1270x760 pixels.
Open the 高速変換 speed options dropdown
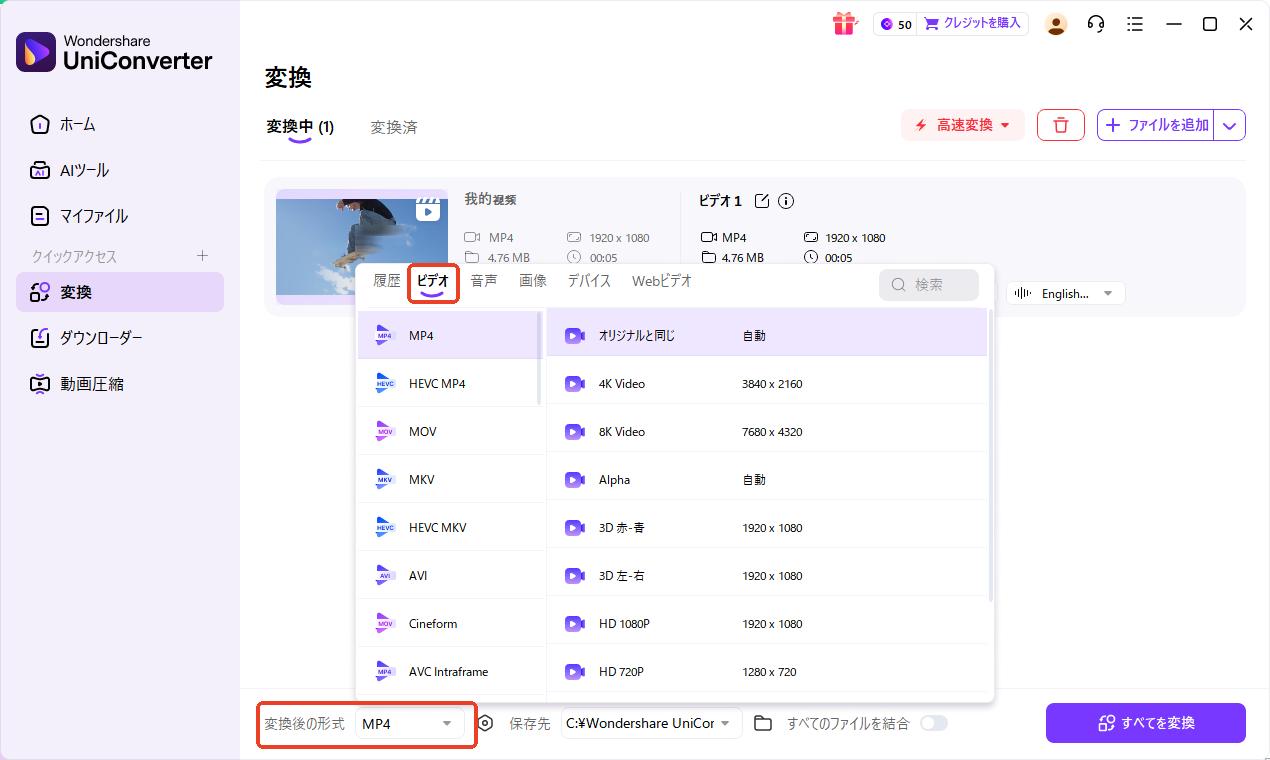point(962,124)
